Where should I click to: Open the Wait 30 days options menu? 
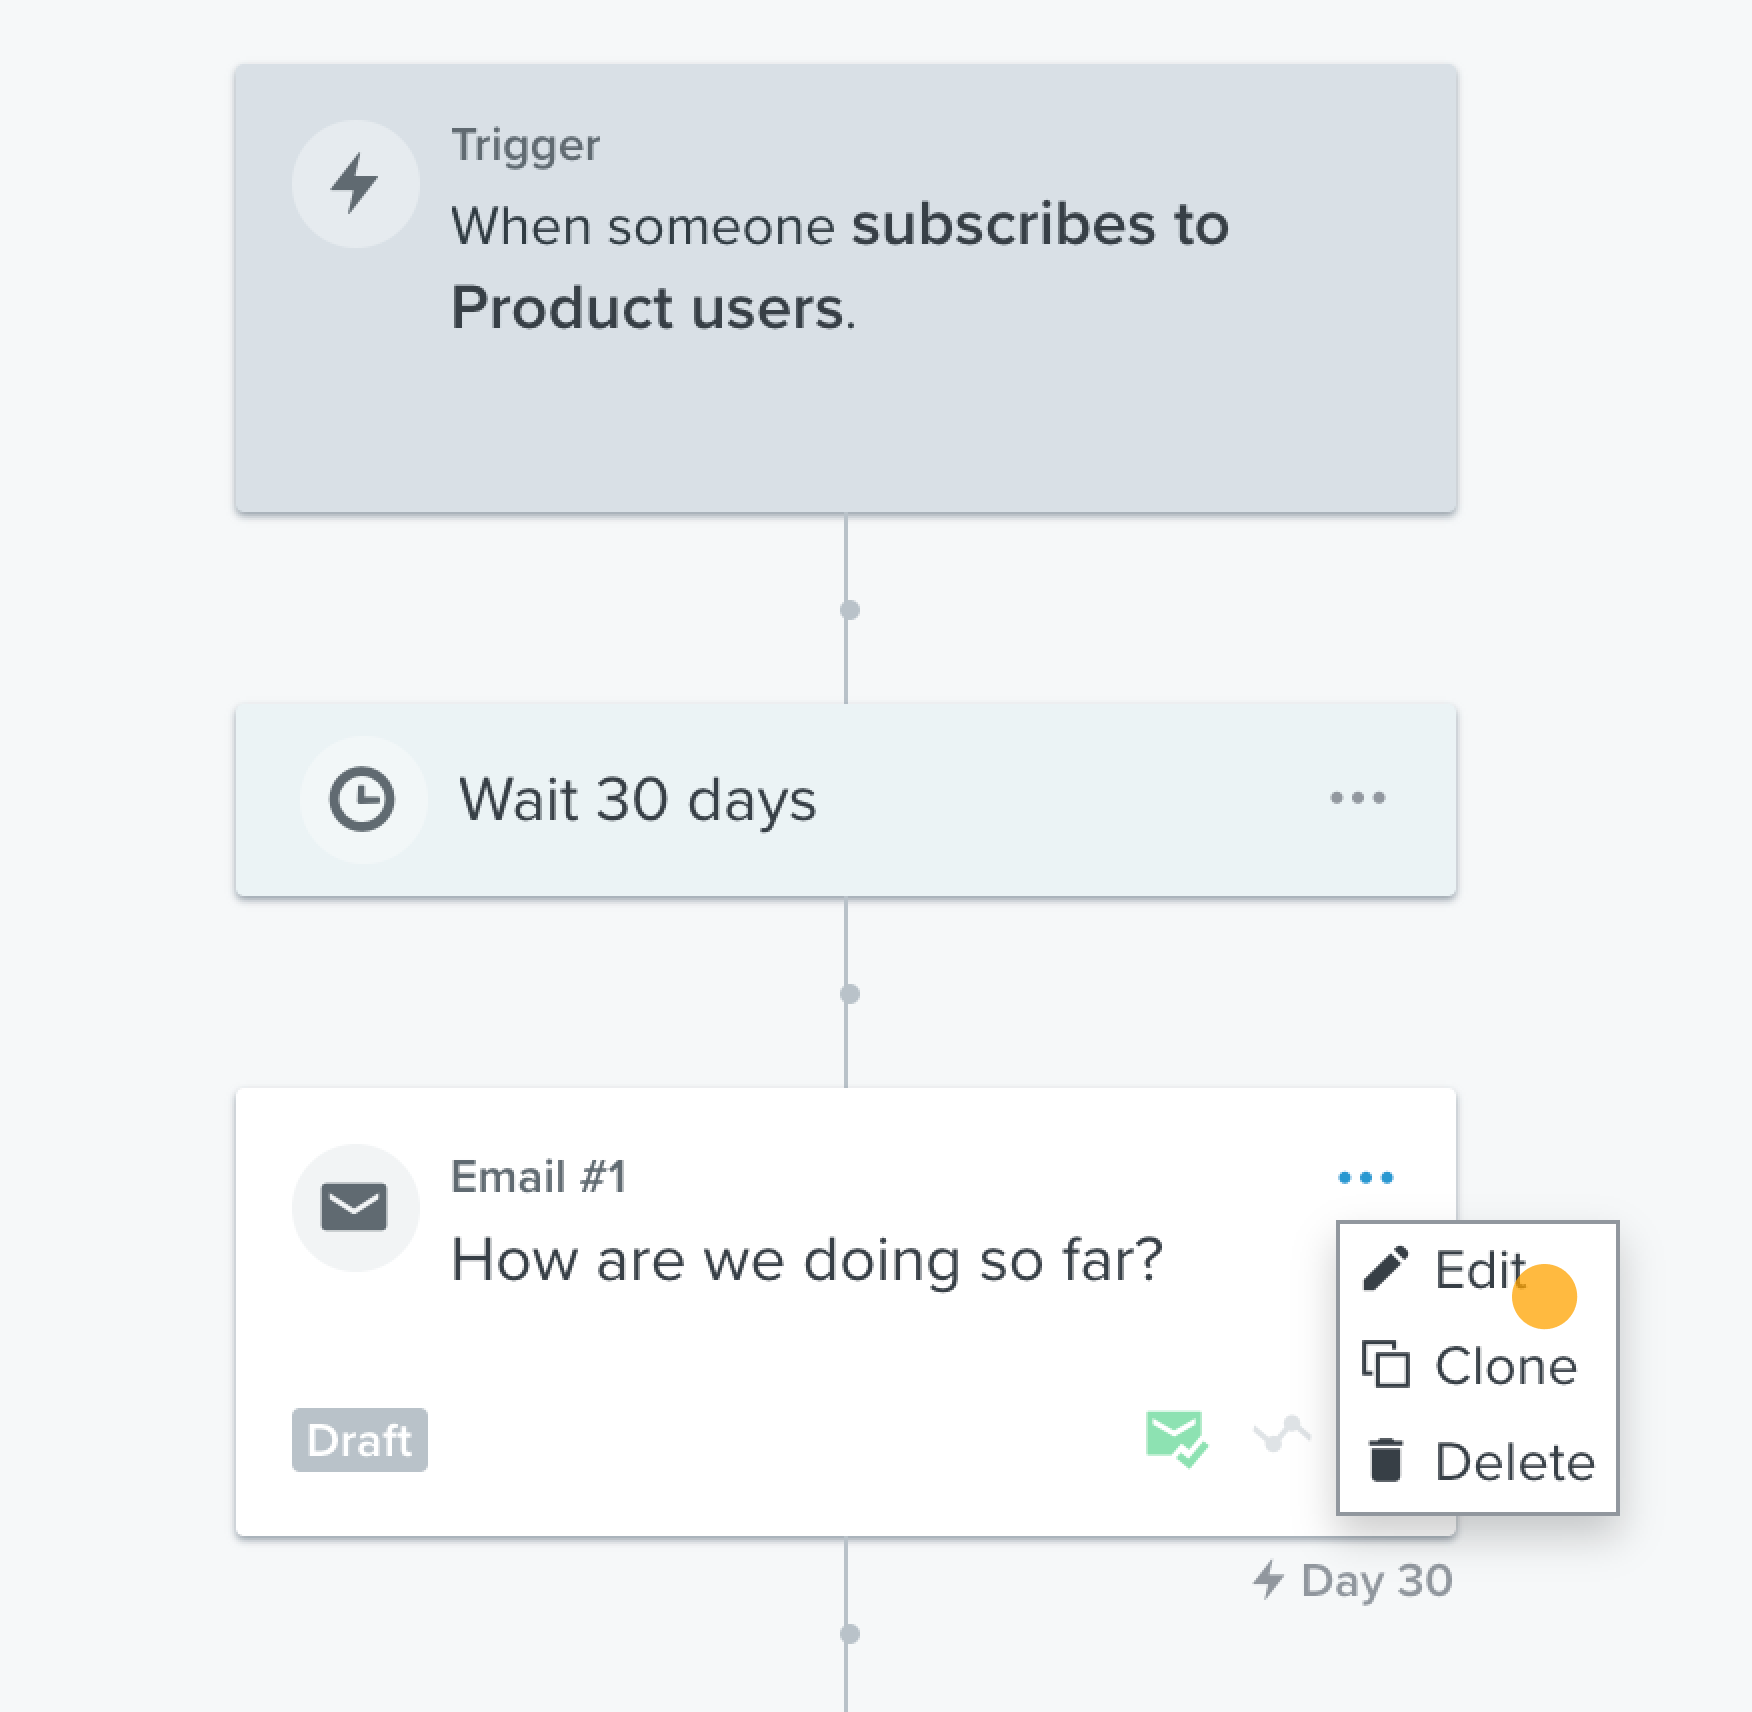pos(1358,798)
